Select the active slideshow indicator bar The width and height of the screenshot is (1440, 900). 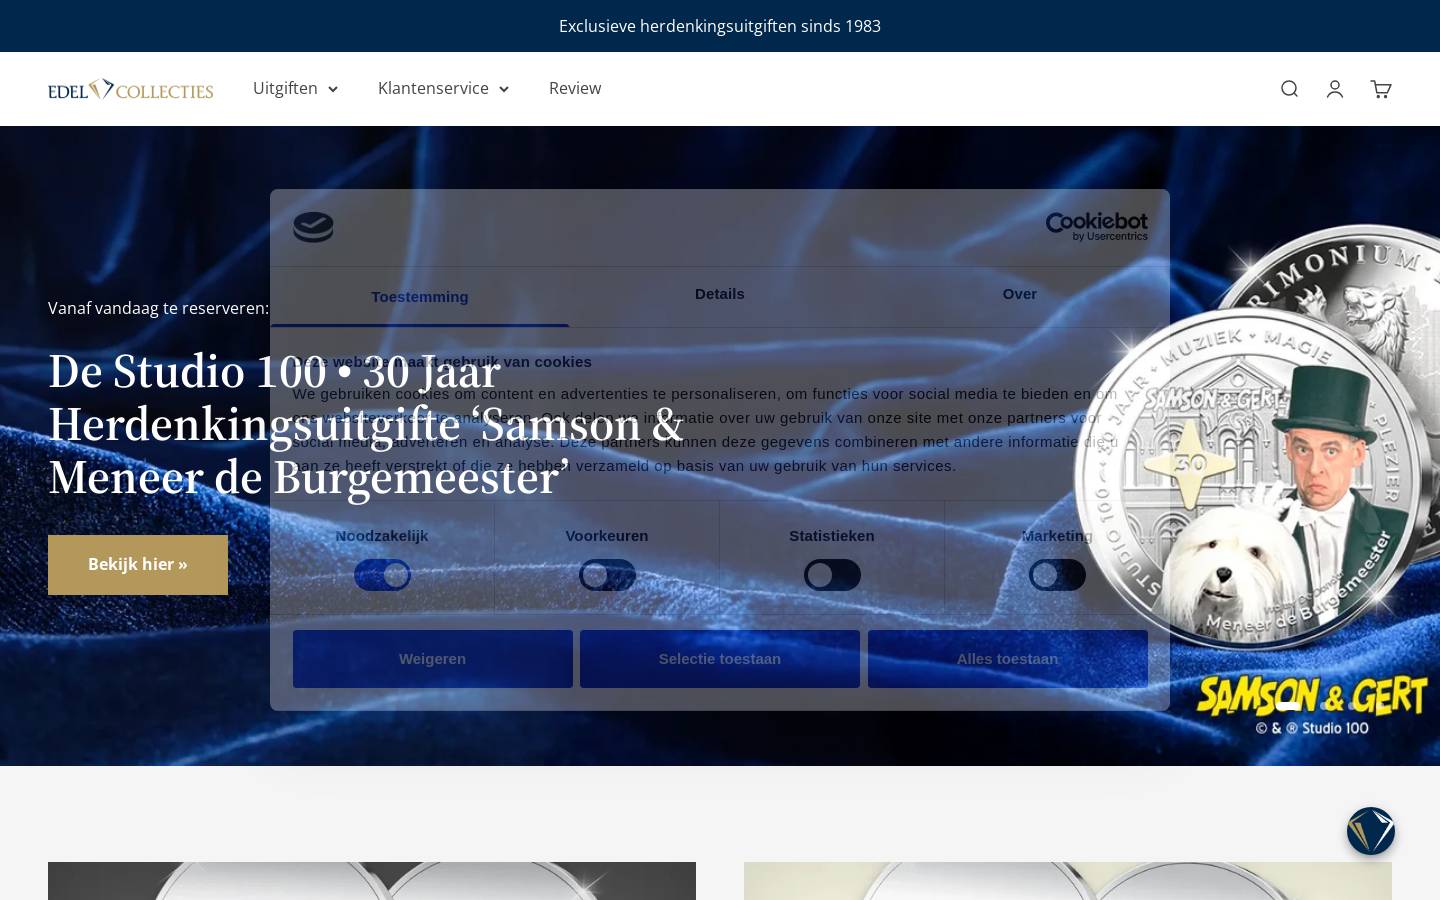pyautogui.click(x=1288, y=706)
